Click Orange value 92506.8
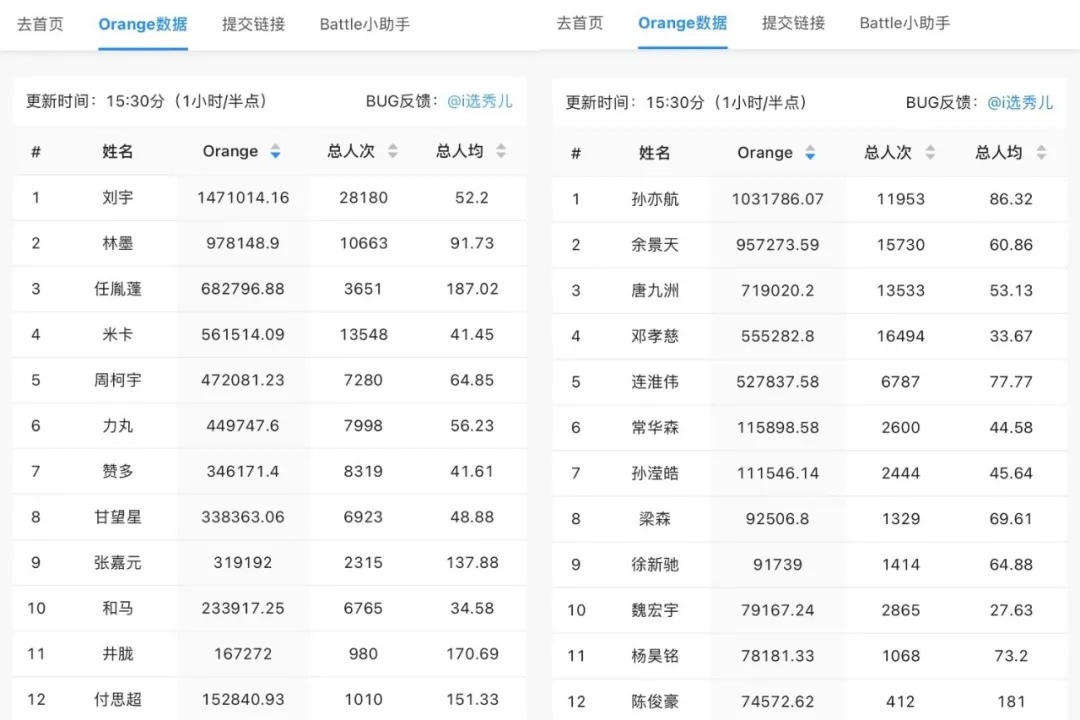The image size is (1080, 720). [x=778, y=519]
